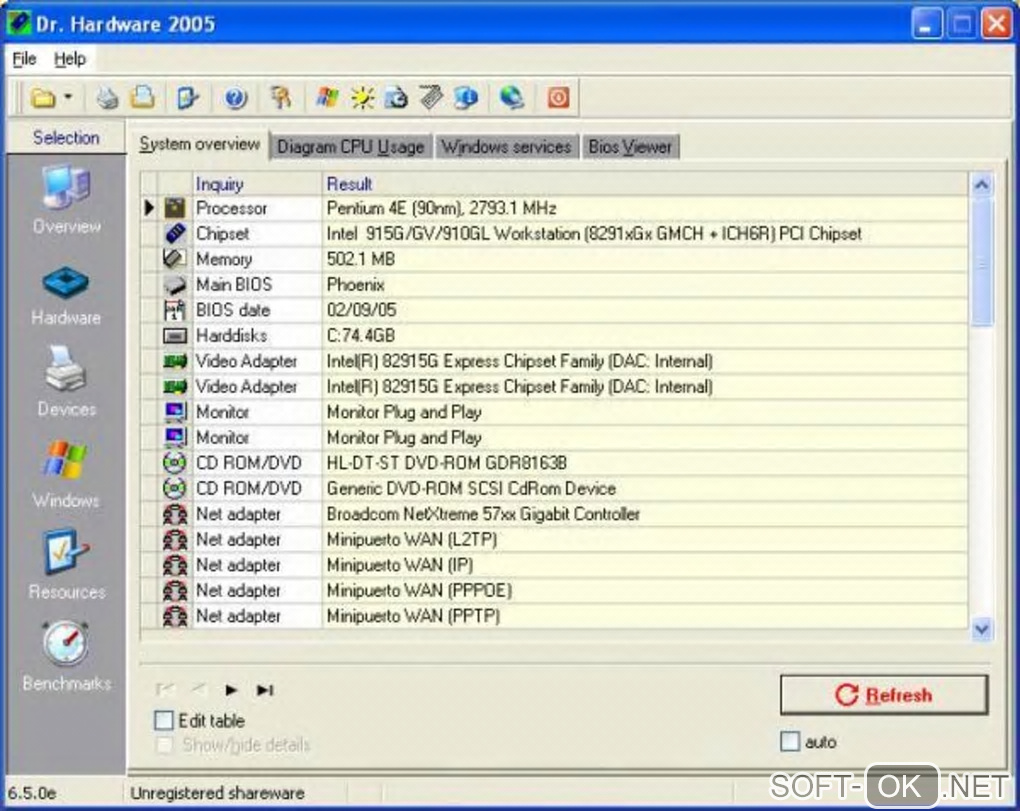Toggle the Show/hide details checkbox
1020x811 pixels.
pyautogui.click(x=164, y=745)
